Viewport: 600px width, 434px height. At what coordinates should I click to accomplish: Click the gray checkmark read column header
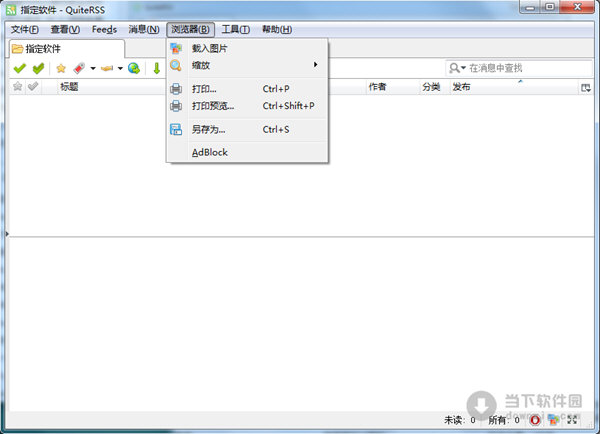click(33, 86)
